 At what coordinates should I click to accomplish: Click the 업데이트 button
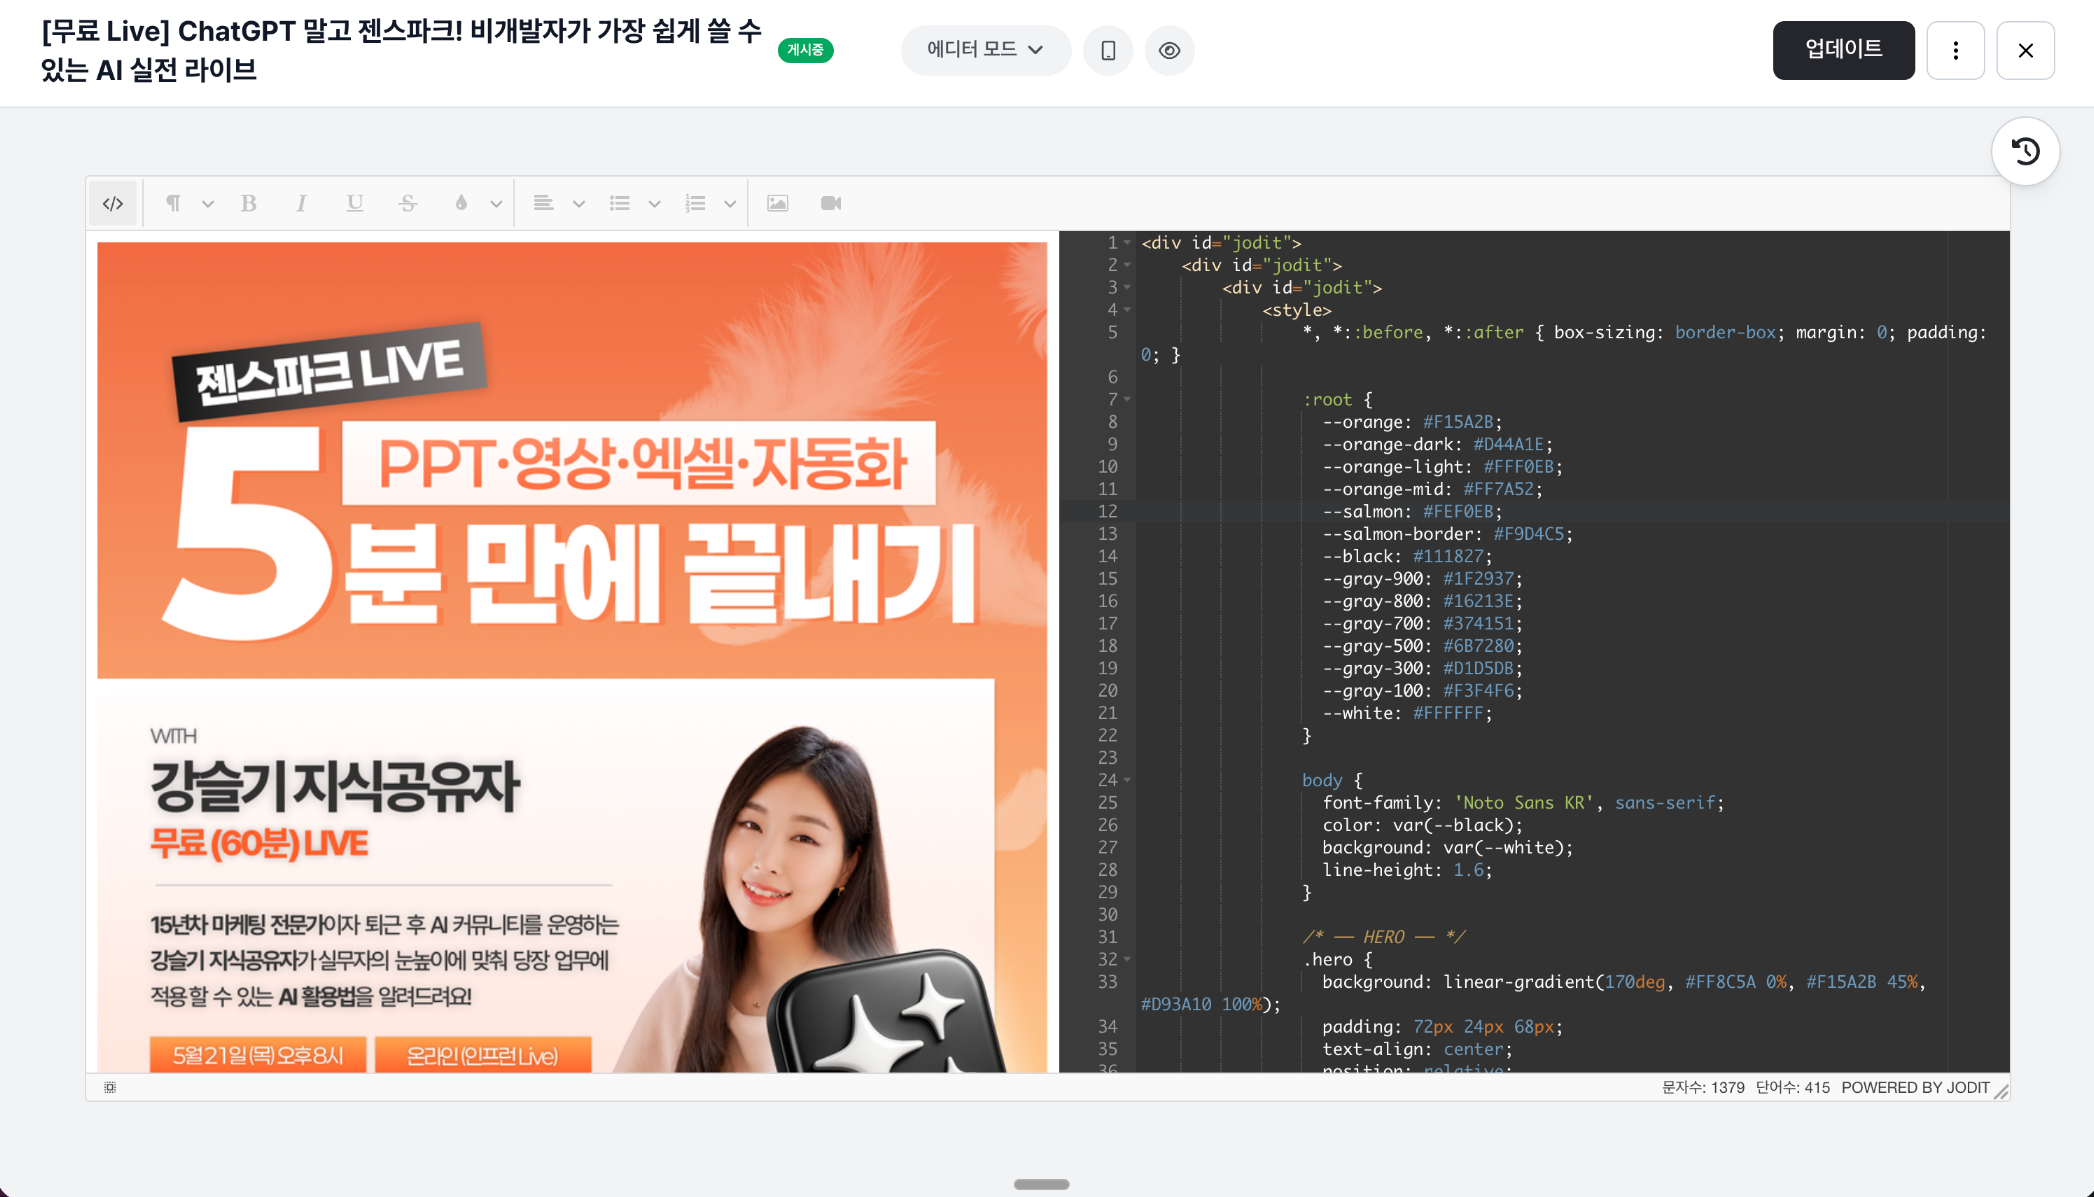point(1844,50)
